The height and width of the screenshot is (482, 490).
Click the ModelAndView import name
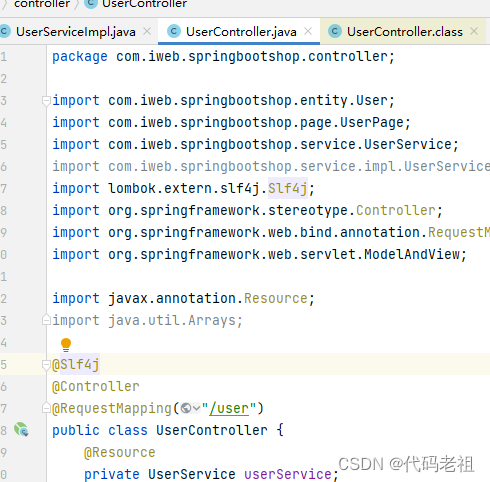pyautogui.click(x=412, y=254)
